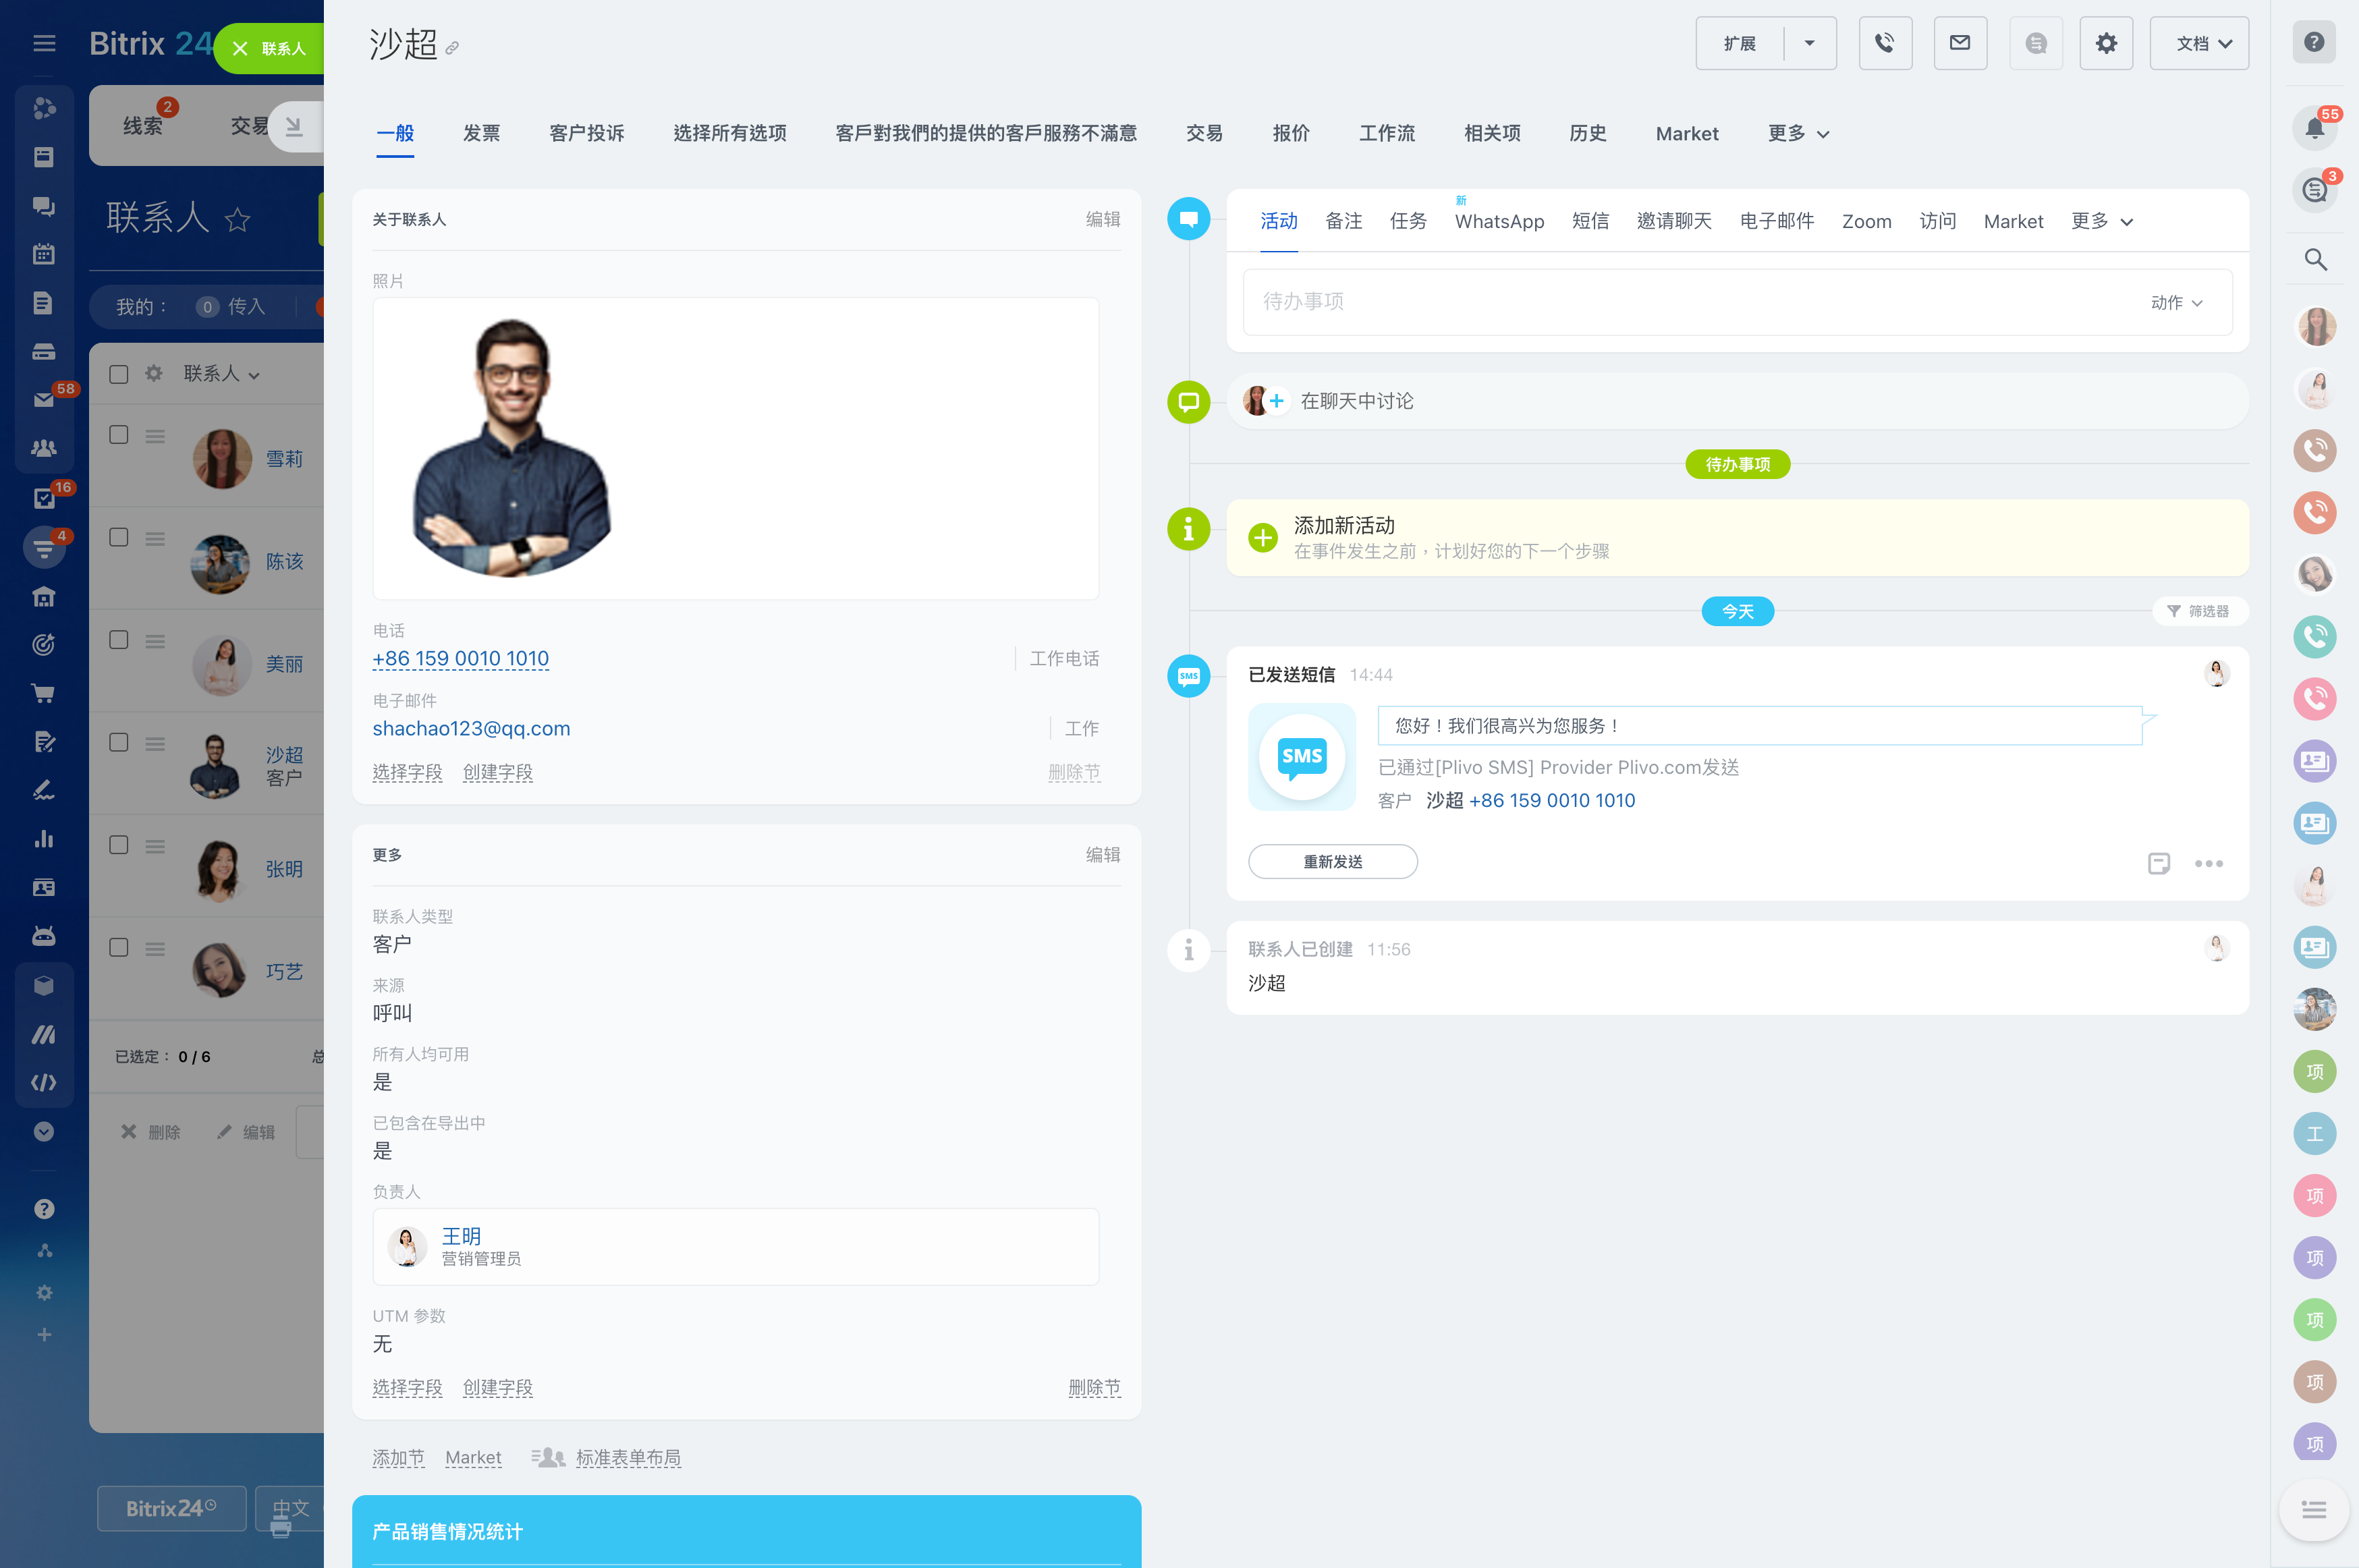Toggle the select-all contacts checkbox
The image size is (2359, 1568).
click(x=119, y=374)
